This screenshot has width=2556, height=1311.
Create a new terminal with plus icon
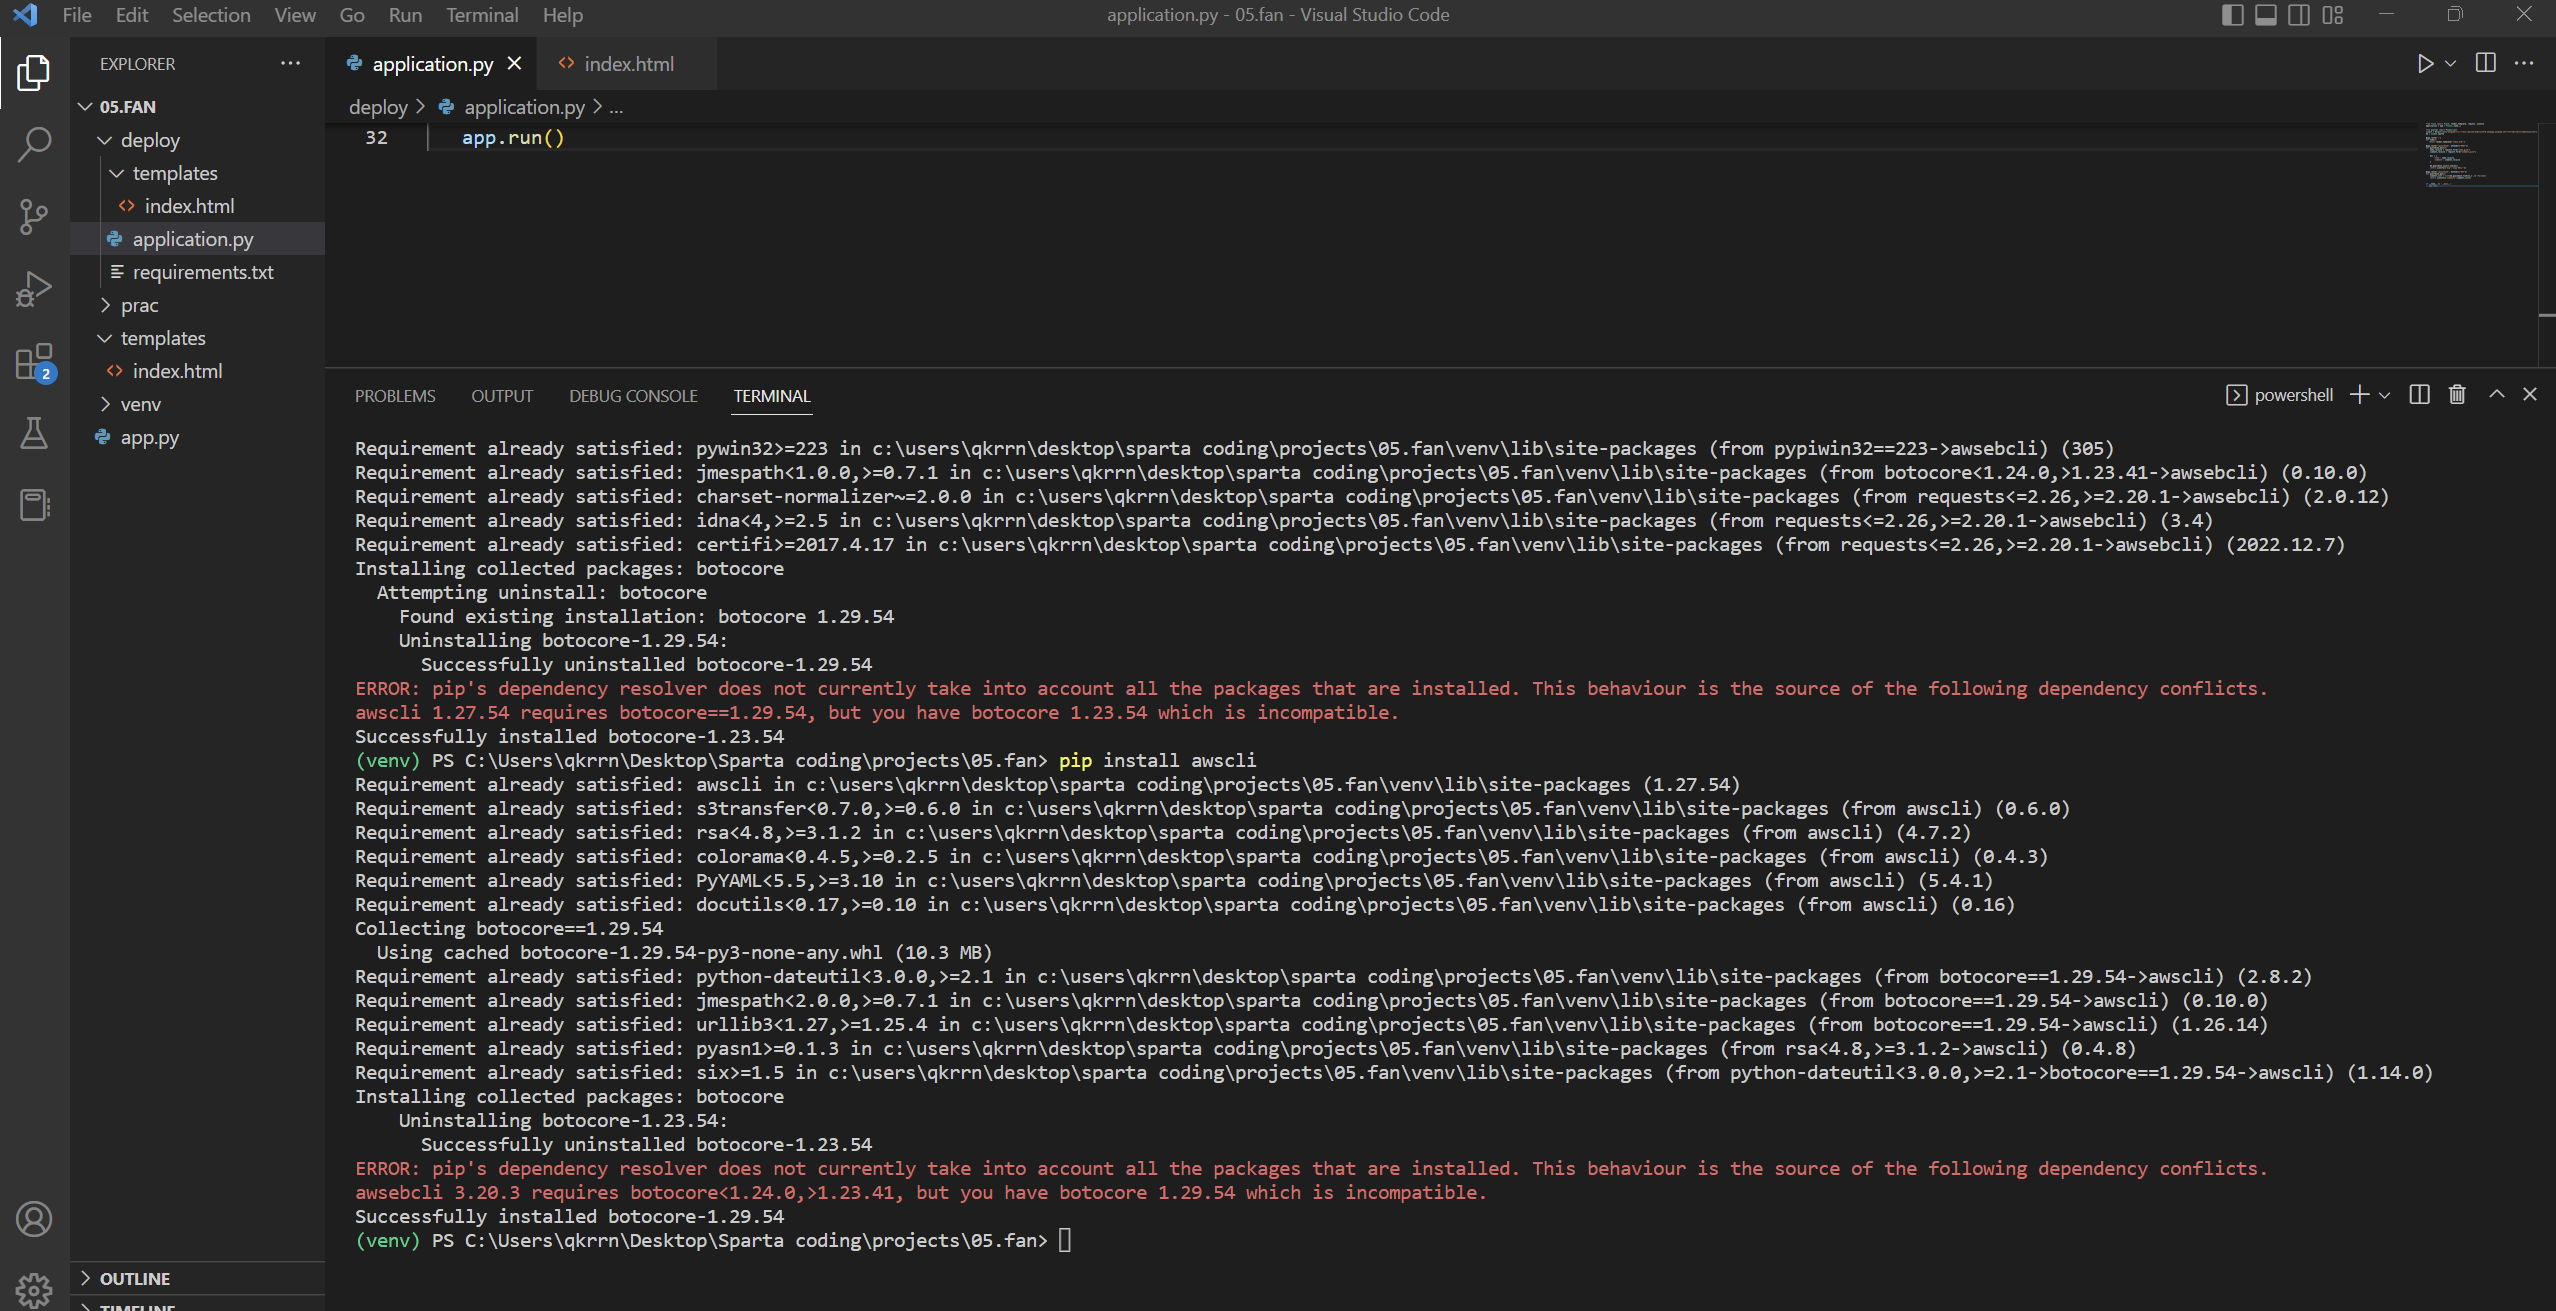click(2360, 395)
